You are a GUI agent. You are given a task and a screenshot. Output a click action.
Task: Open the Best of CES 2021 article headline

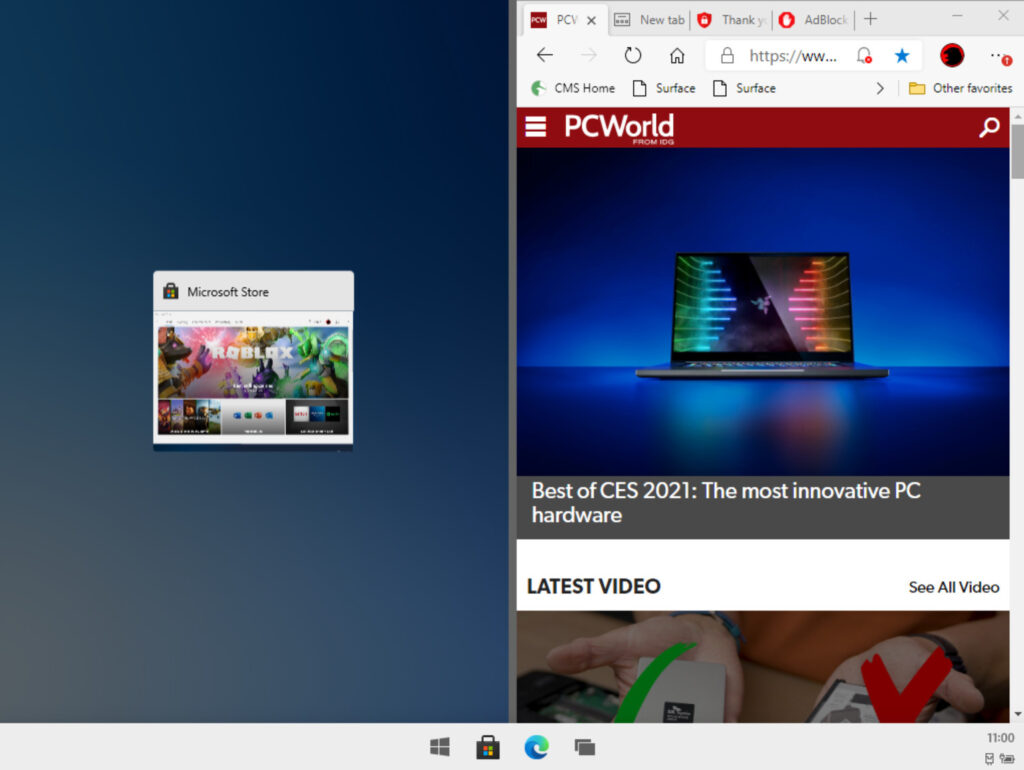click(725, 503)
